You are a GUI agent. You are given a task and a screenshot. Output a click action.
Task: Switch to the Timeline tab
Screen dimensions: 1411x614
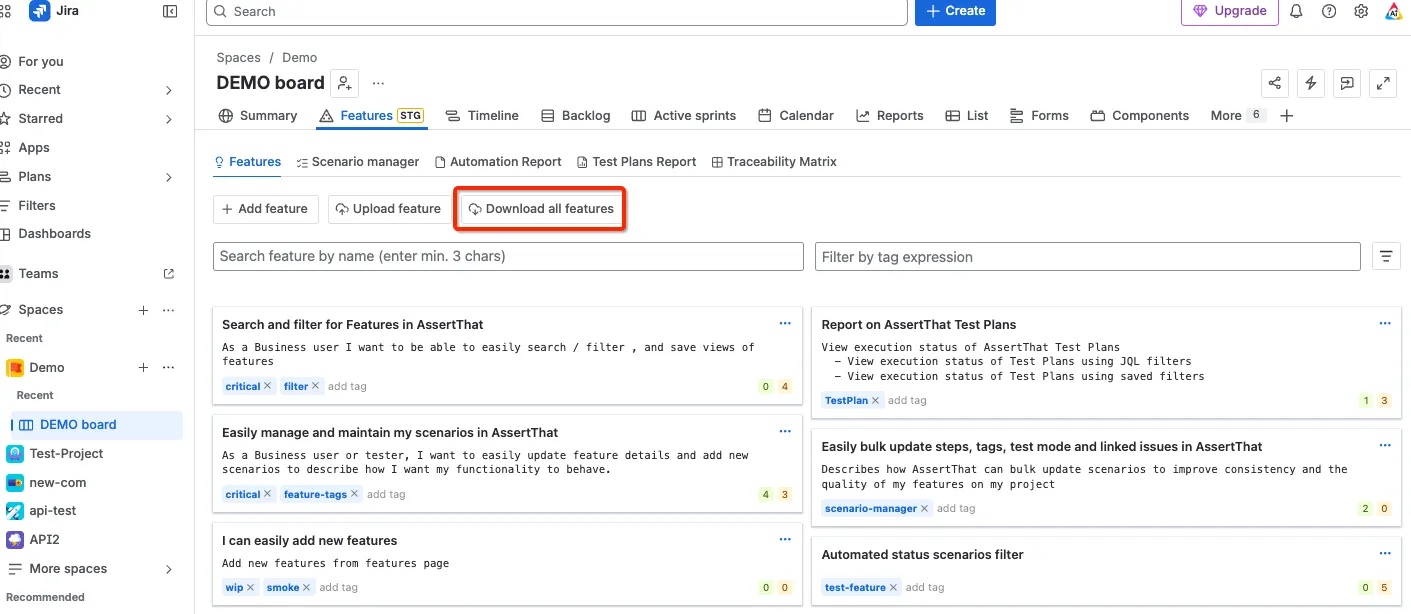(x=482, y=116)
